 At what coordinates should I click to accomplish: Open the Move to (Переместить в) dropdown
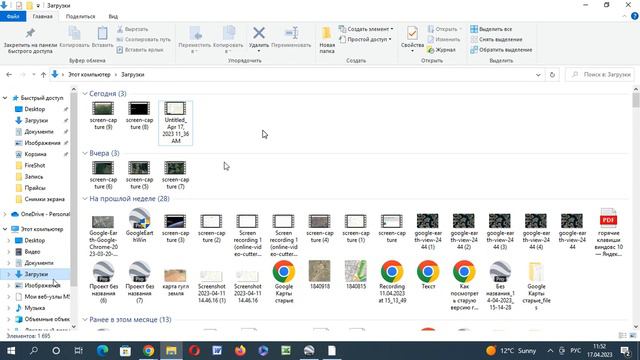(x=195, y=40)
